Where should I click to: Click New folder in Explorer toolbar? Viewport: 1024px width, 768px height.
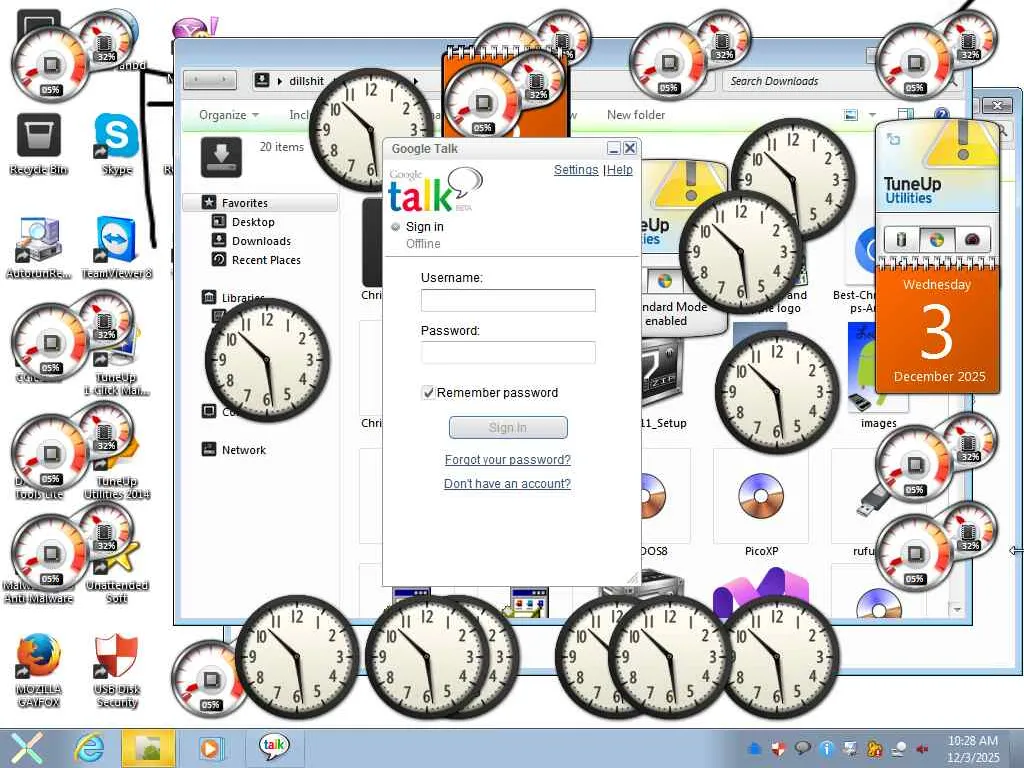(x=635, y=115)
